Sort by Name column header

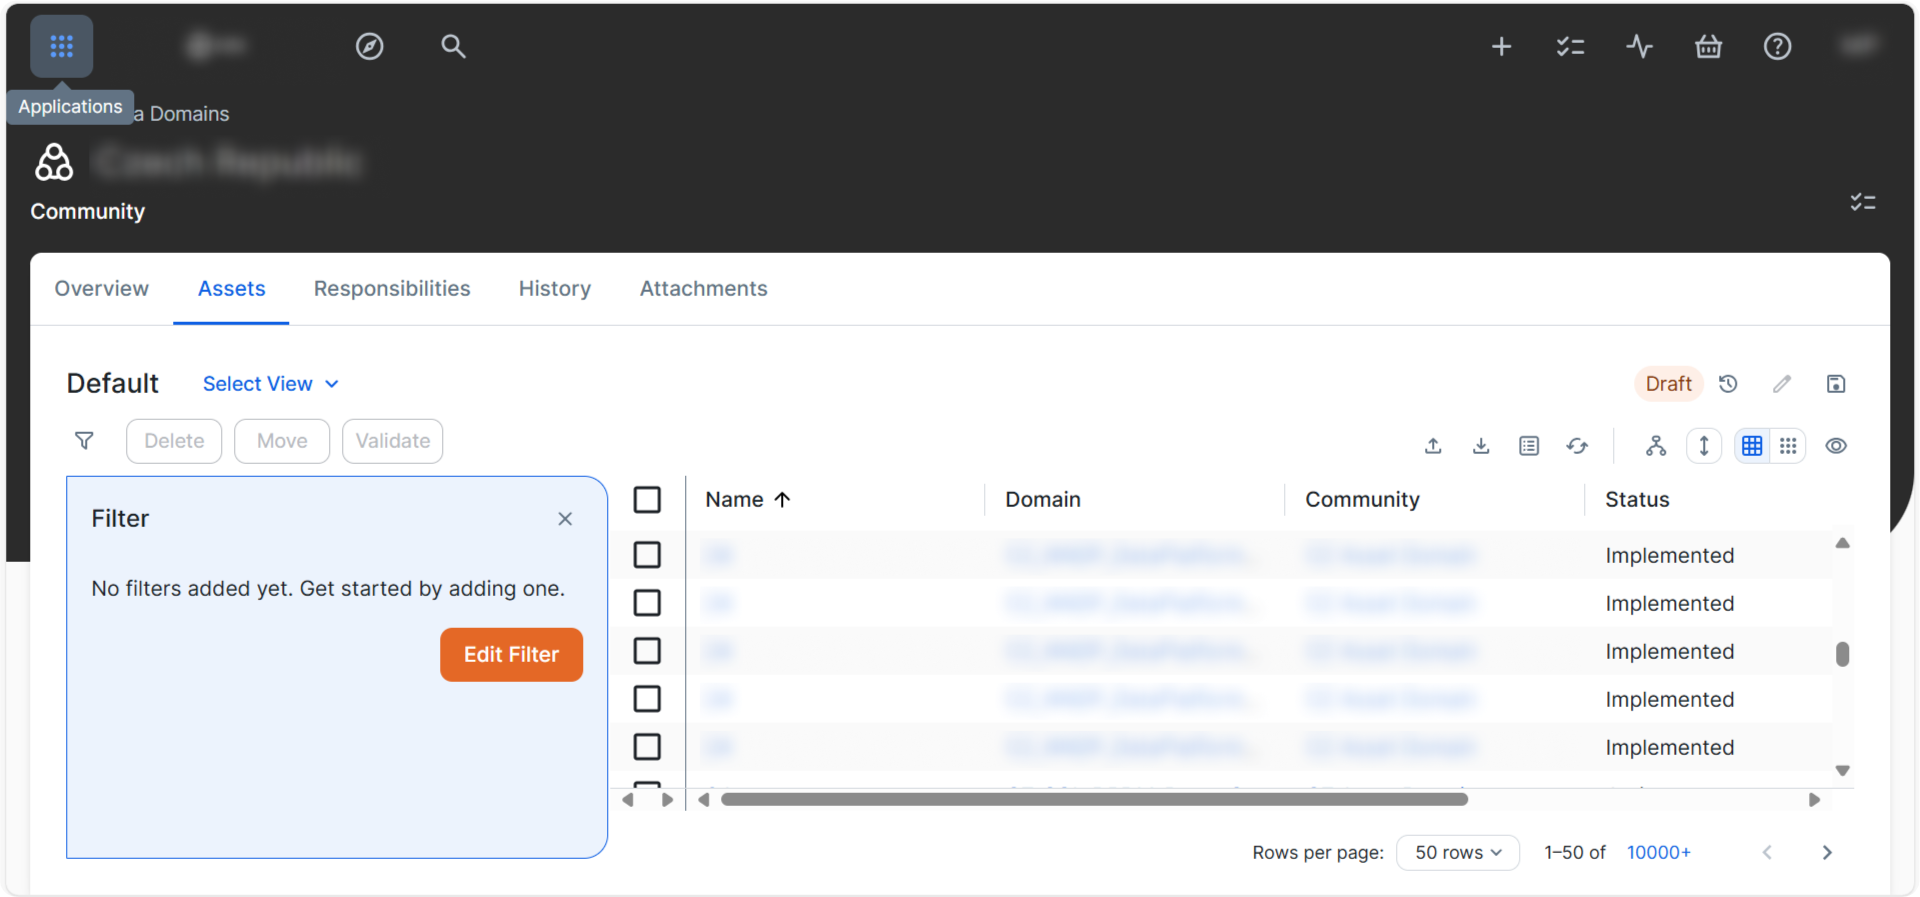click(x=748, y=500)
